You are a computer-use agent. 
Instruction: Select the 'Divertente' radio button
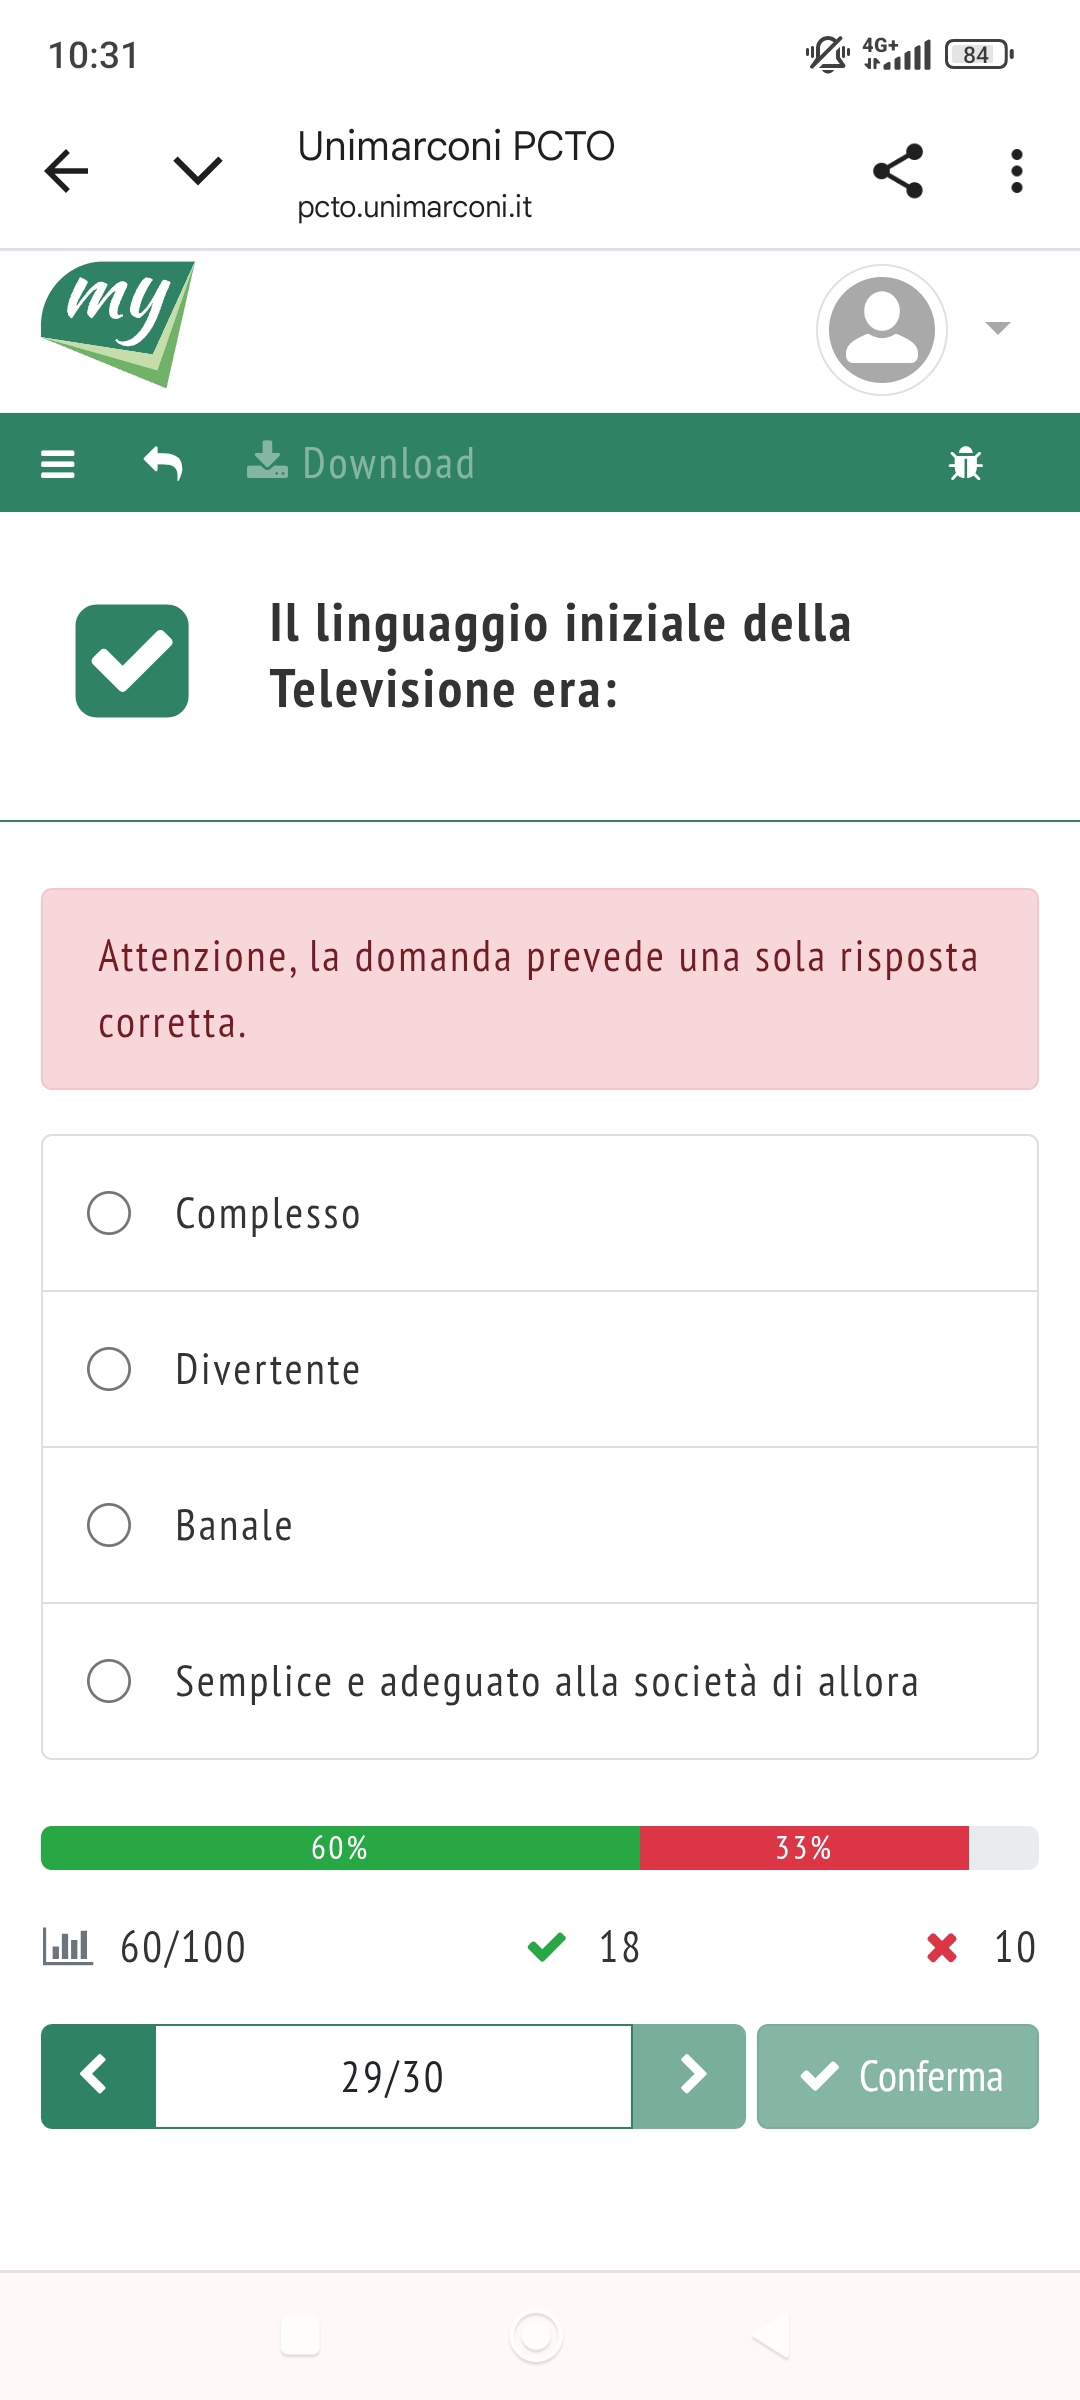pos(109,1369)
